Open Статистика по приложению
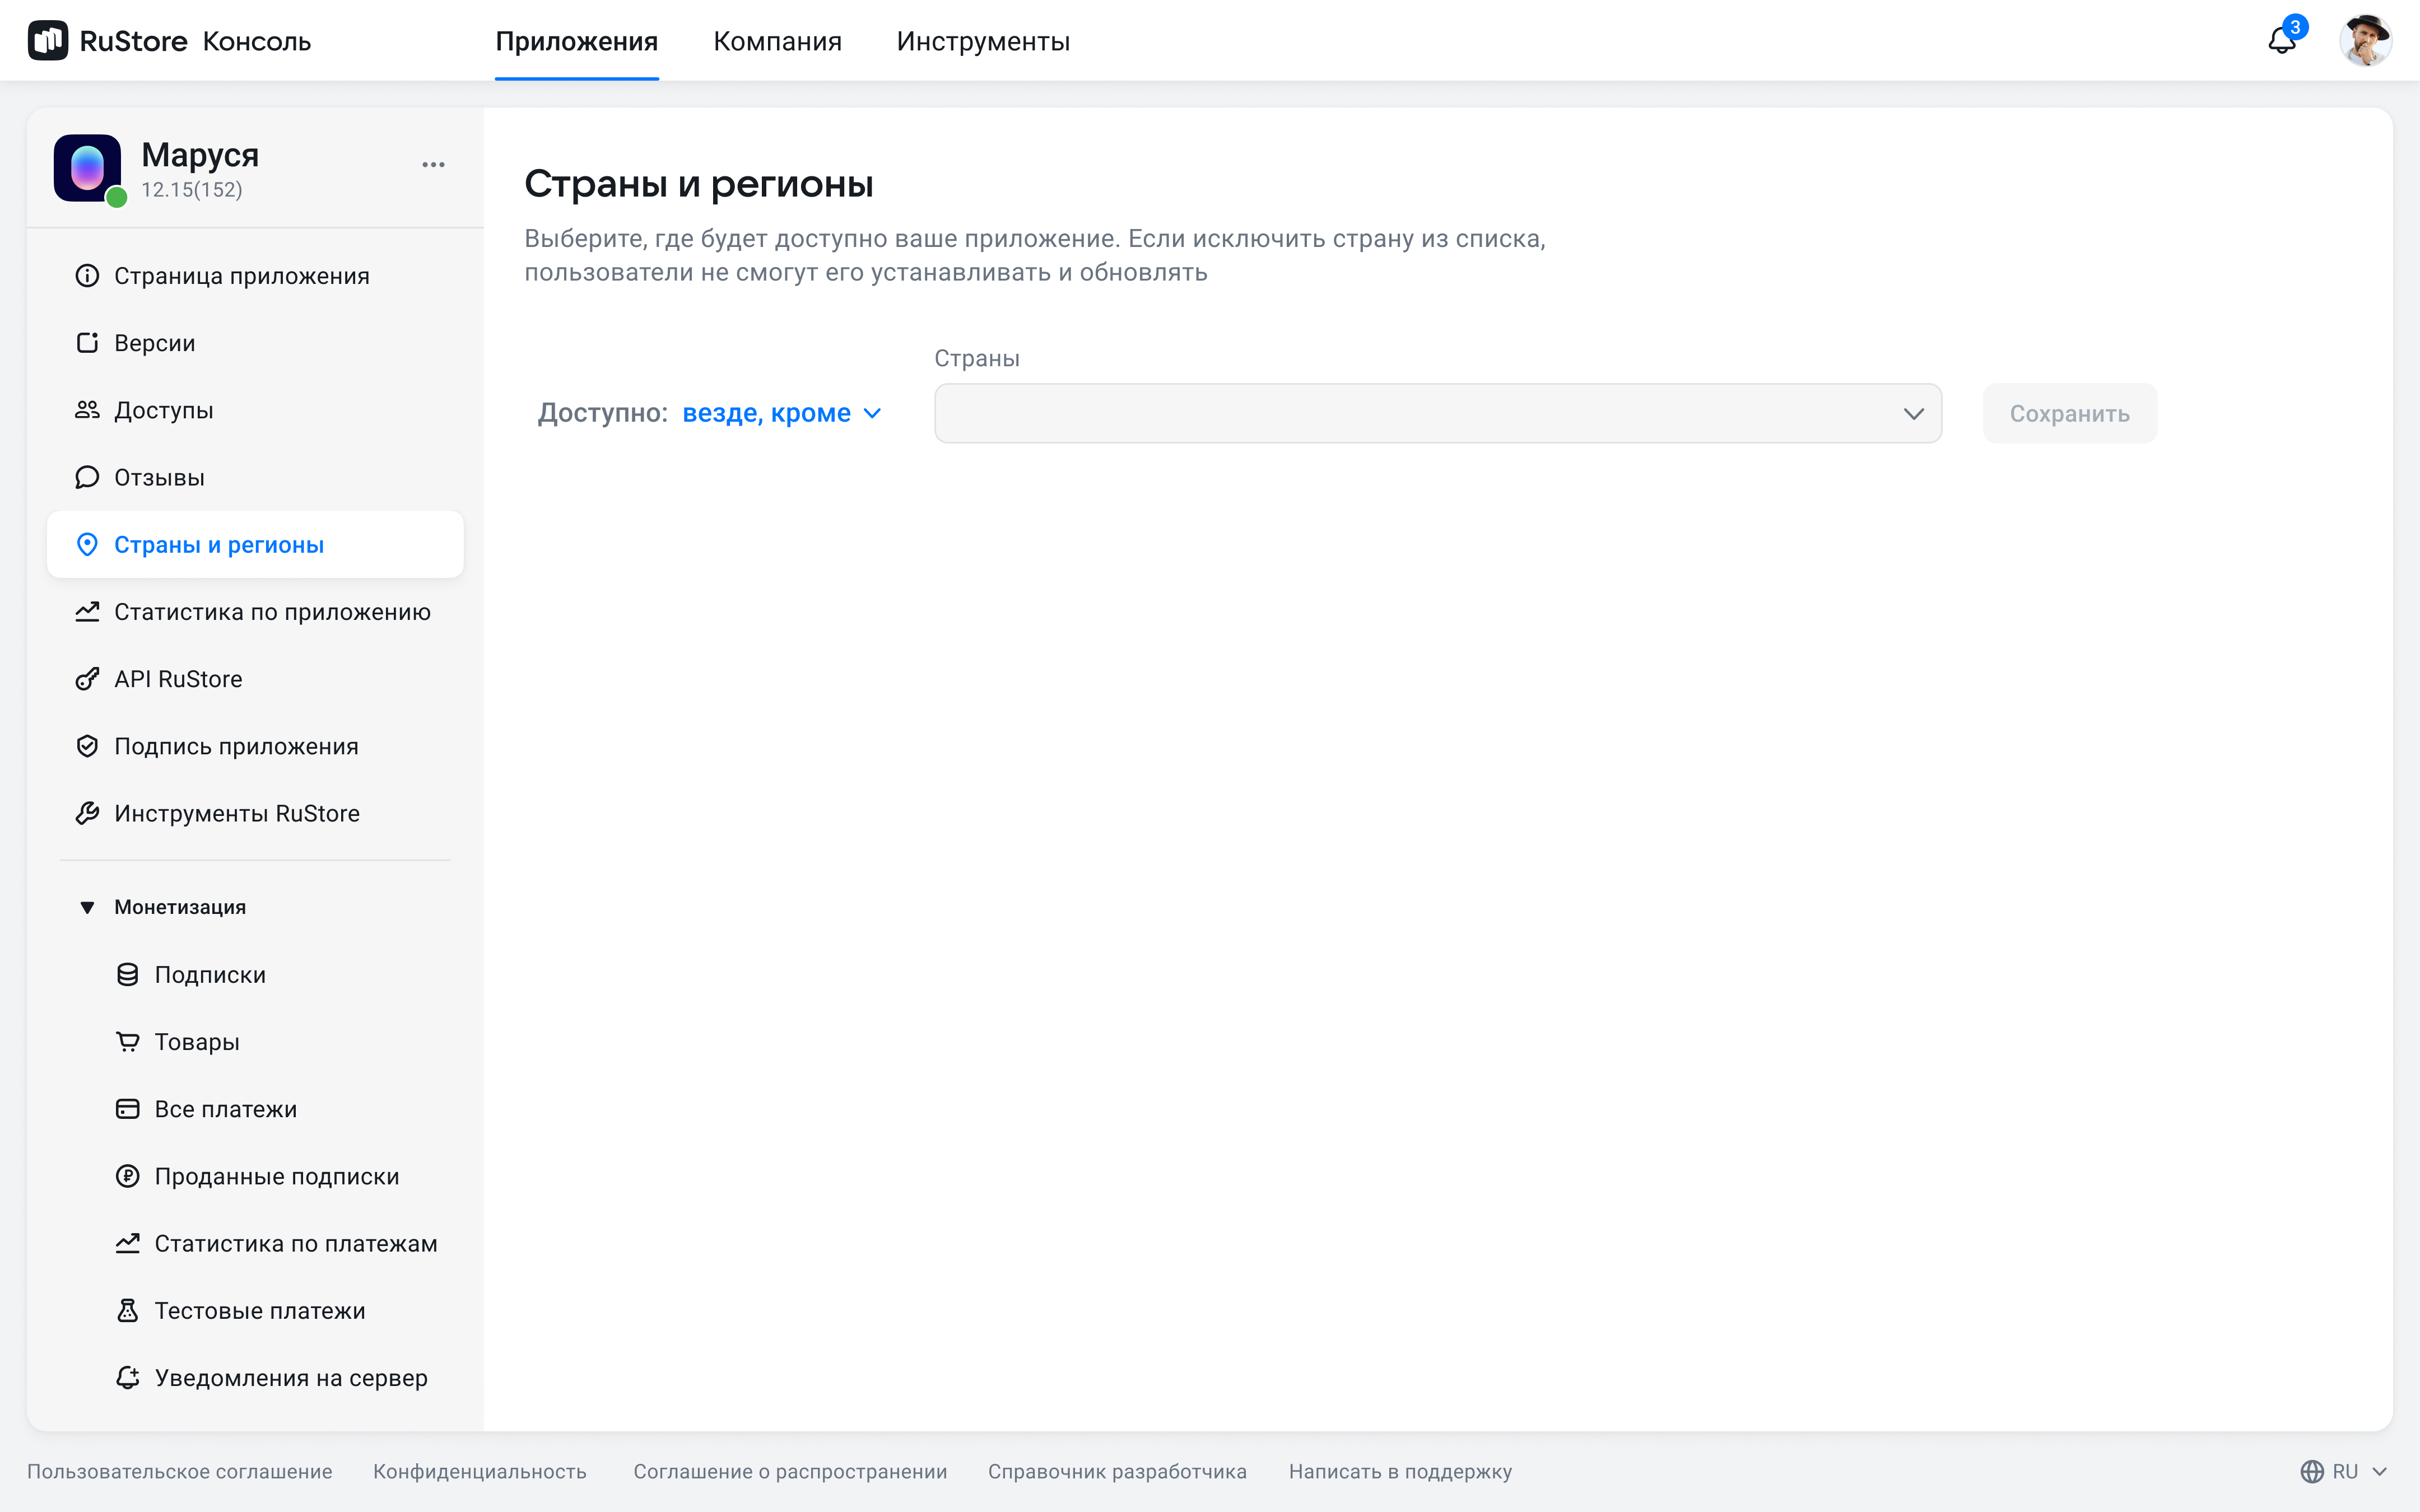Viewport: 2420px width, 1512px height. 255,612
